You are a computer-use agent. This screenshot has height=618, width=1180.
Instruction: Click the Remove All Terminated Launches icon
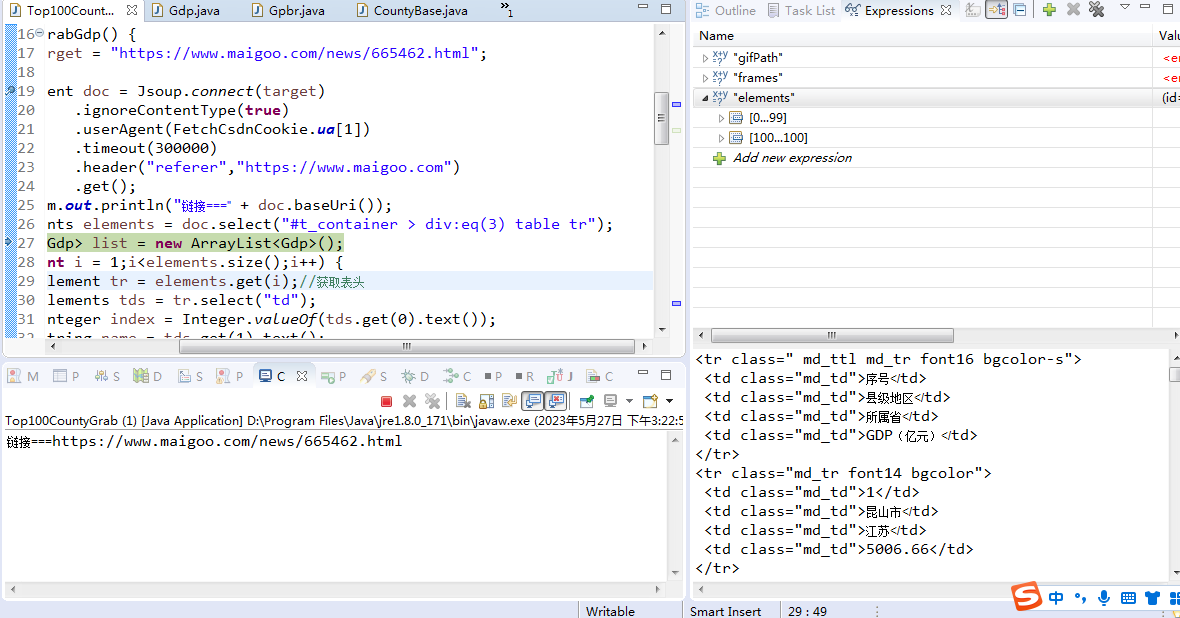tap(432, 401)
